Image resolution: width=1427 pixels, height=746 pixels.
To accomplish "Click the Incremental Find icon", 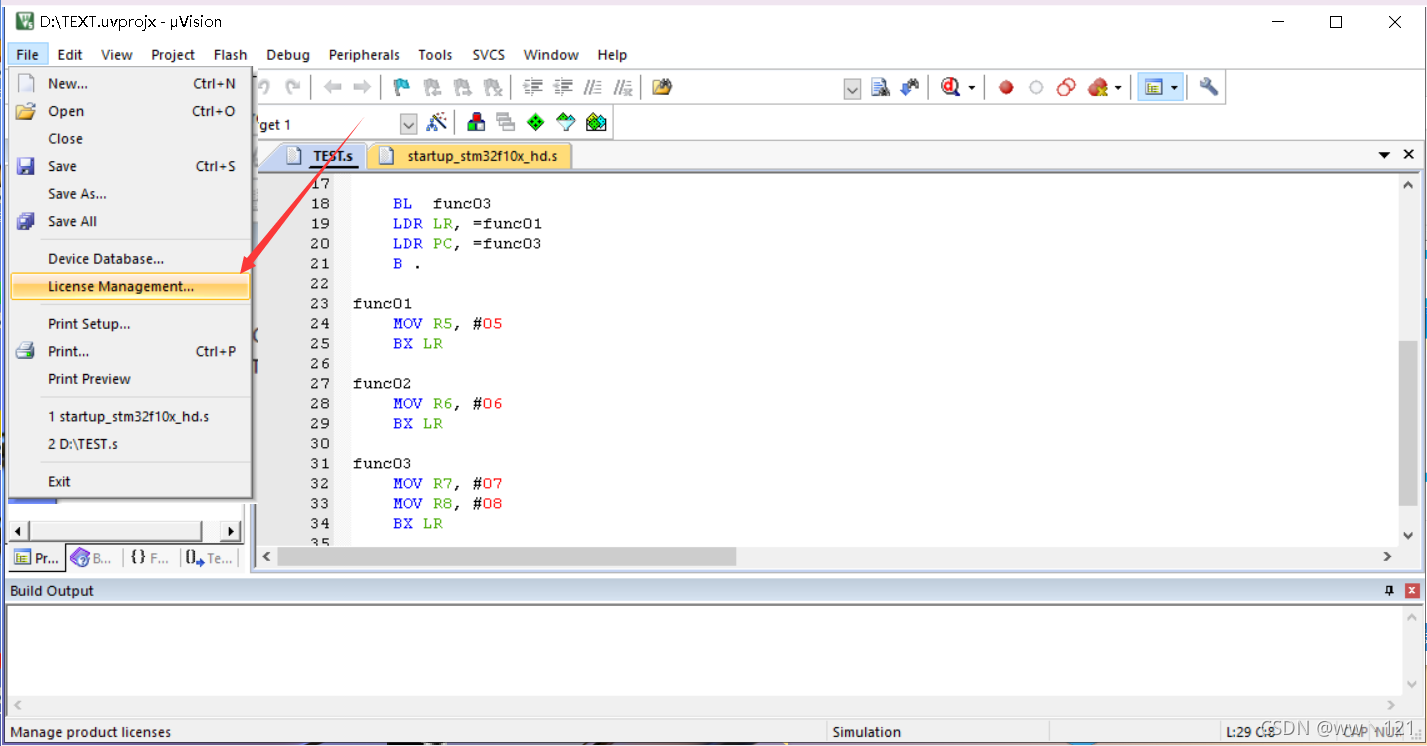I will (x=910, y=88).
